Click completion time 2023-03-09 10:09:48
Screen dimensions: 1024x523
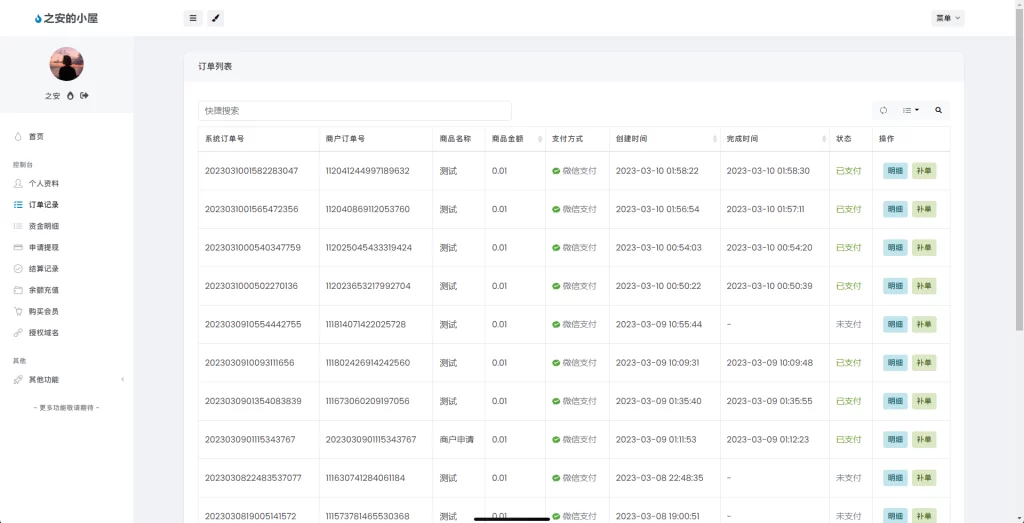point(769,363)
